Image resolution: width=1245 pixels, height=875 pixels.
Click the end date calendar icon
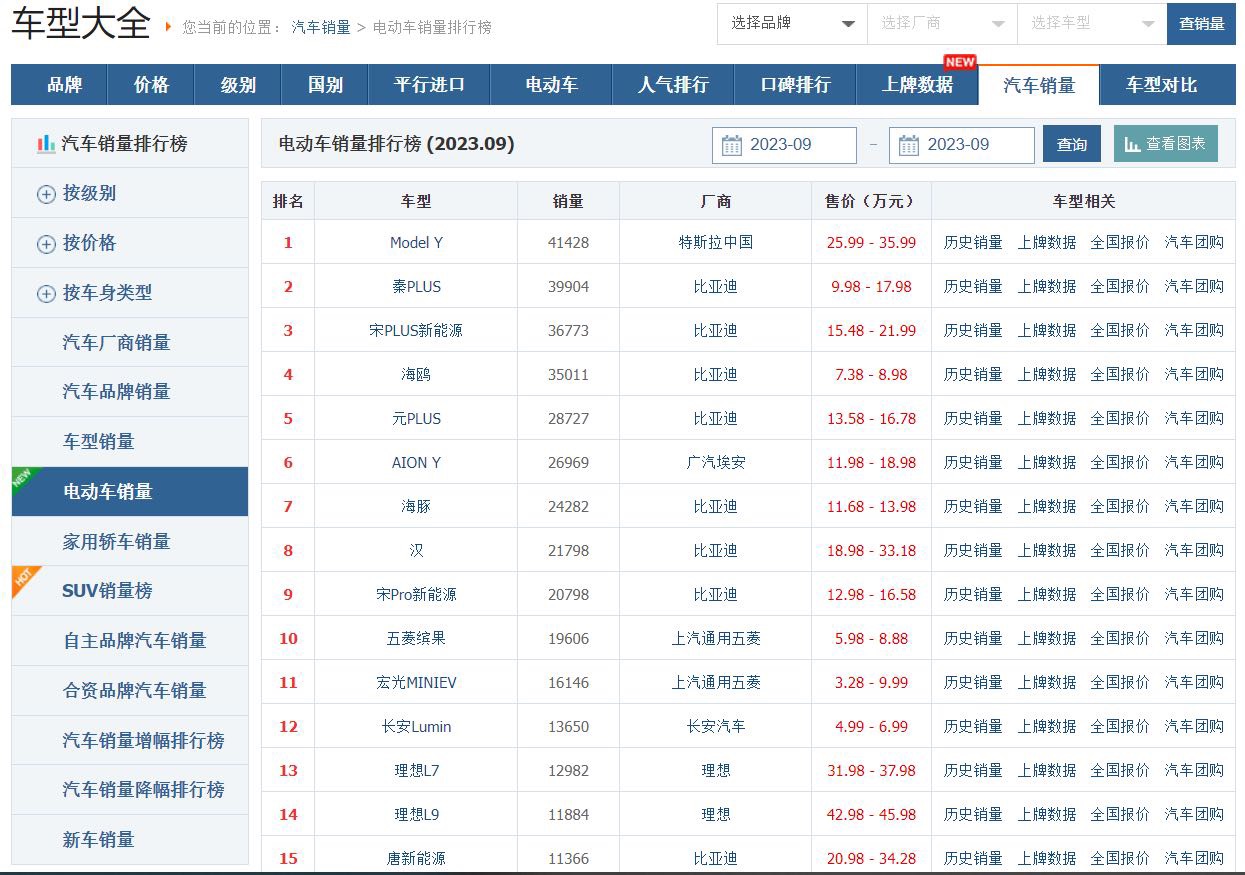coord(908,146)
